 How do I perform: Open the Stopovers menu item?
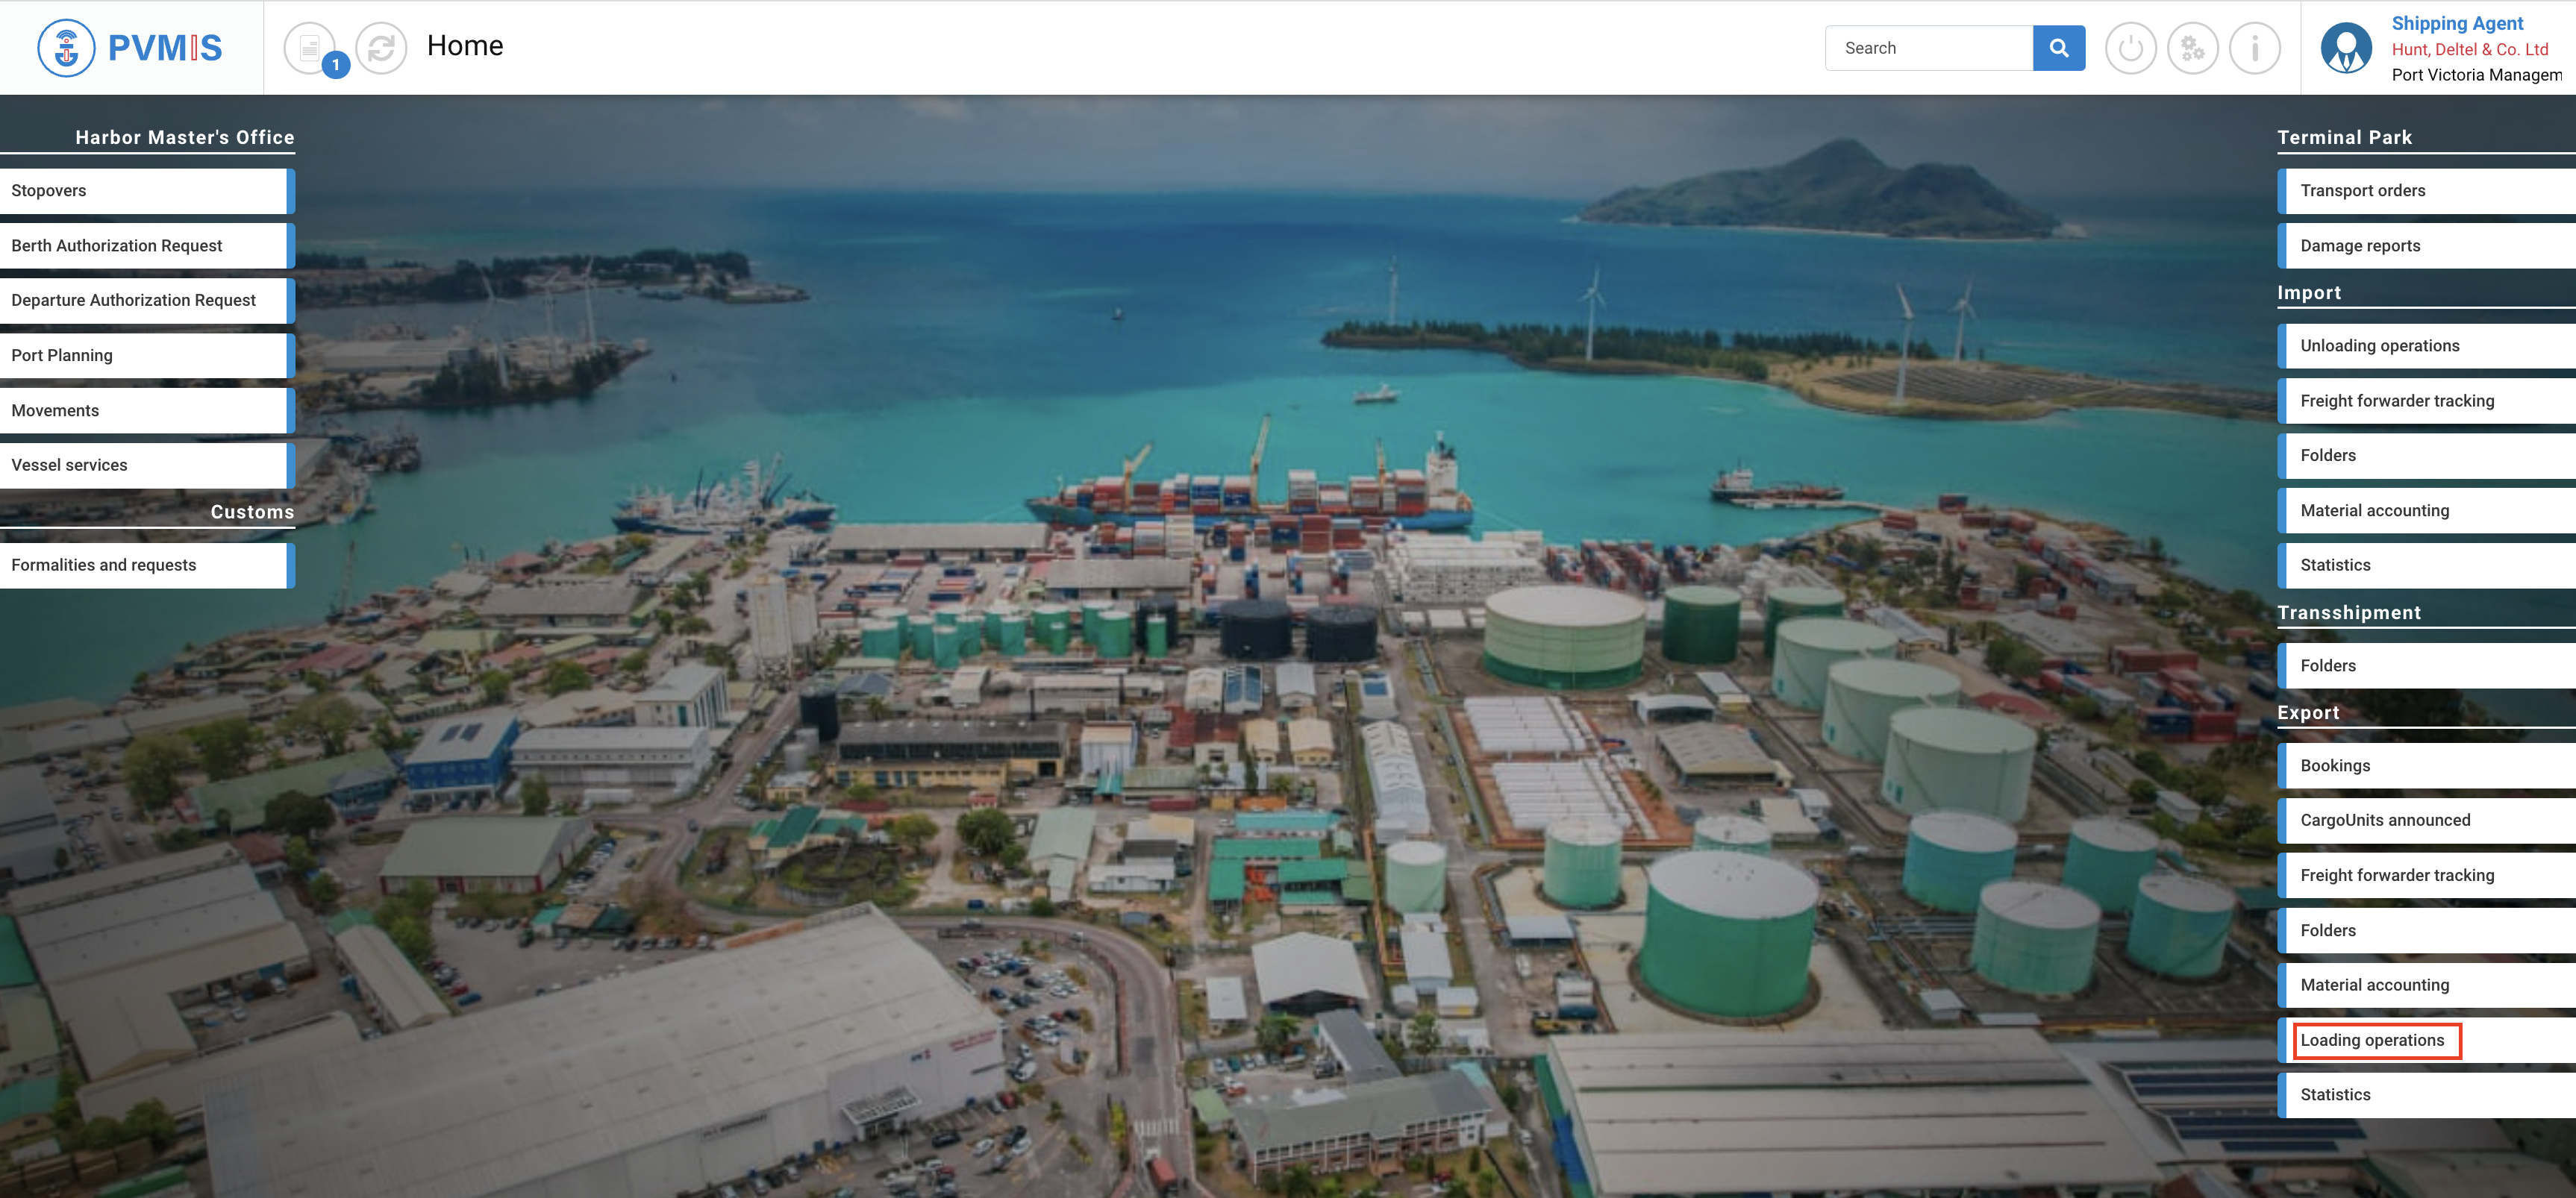146,191
